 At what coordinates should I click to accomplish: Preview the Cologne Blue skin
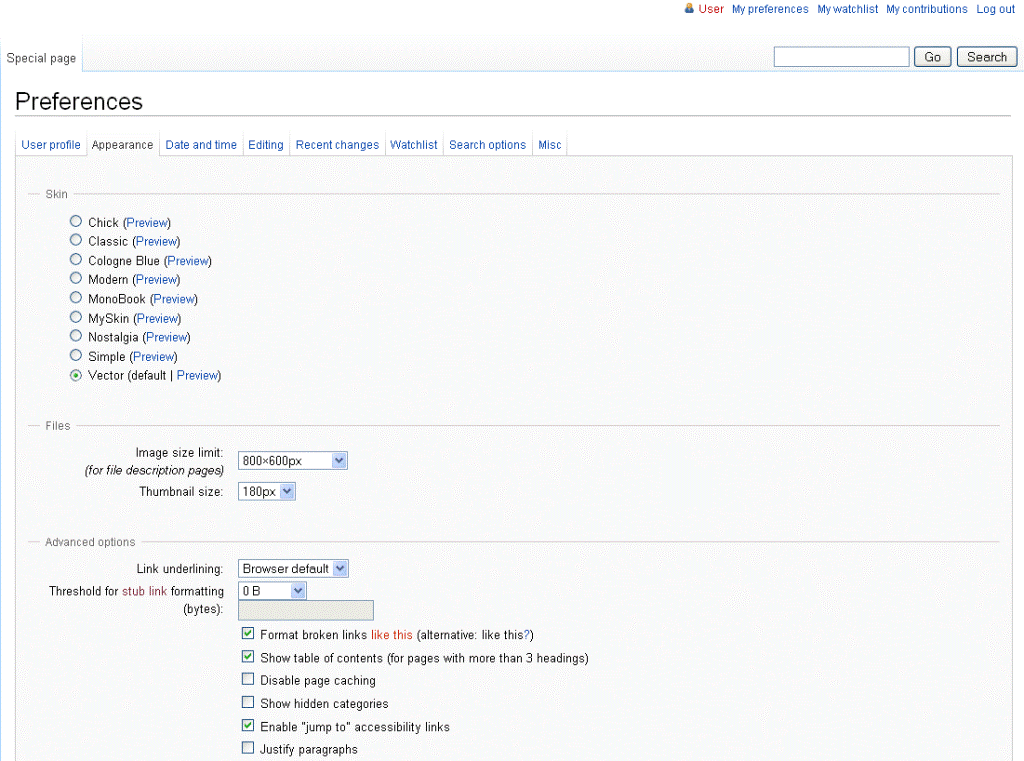pos(188,261)
